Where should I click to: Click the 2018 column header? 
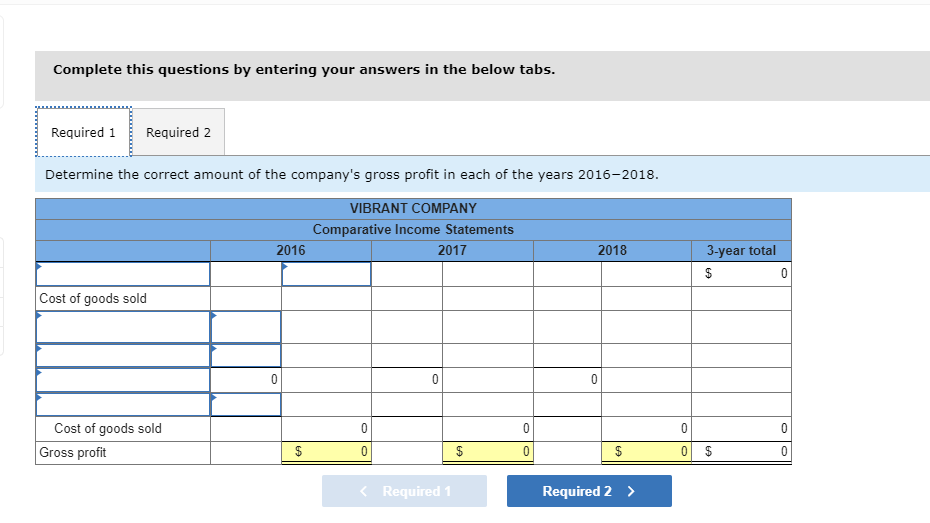612,250
